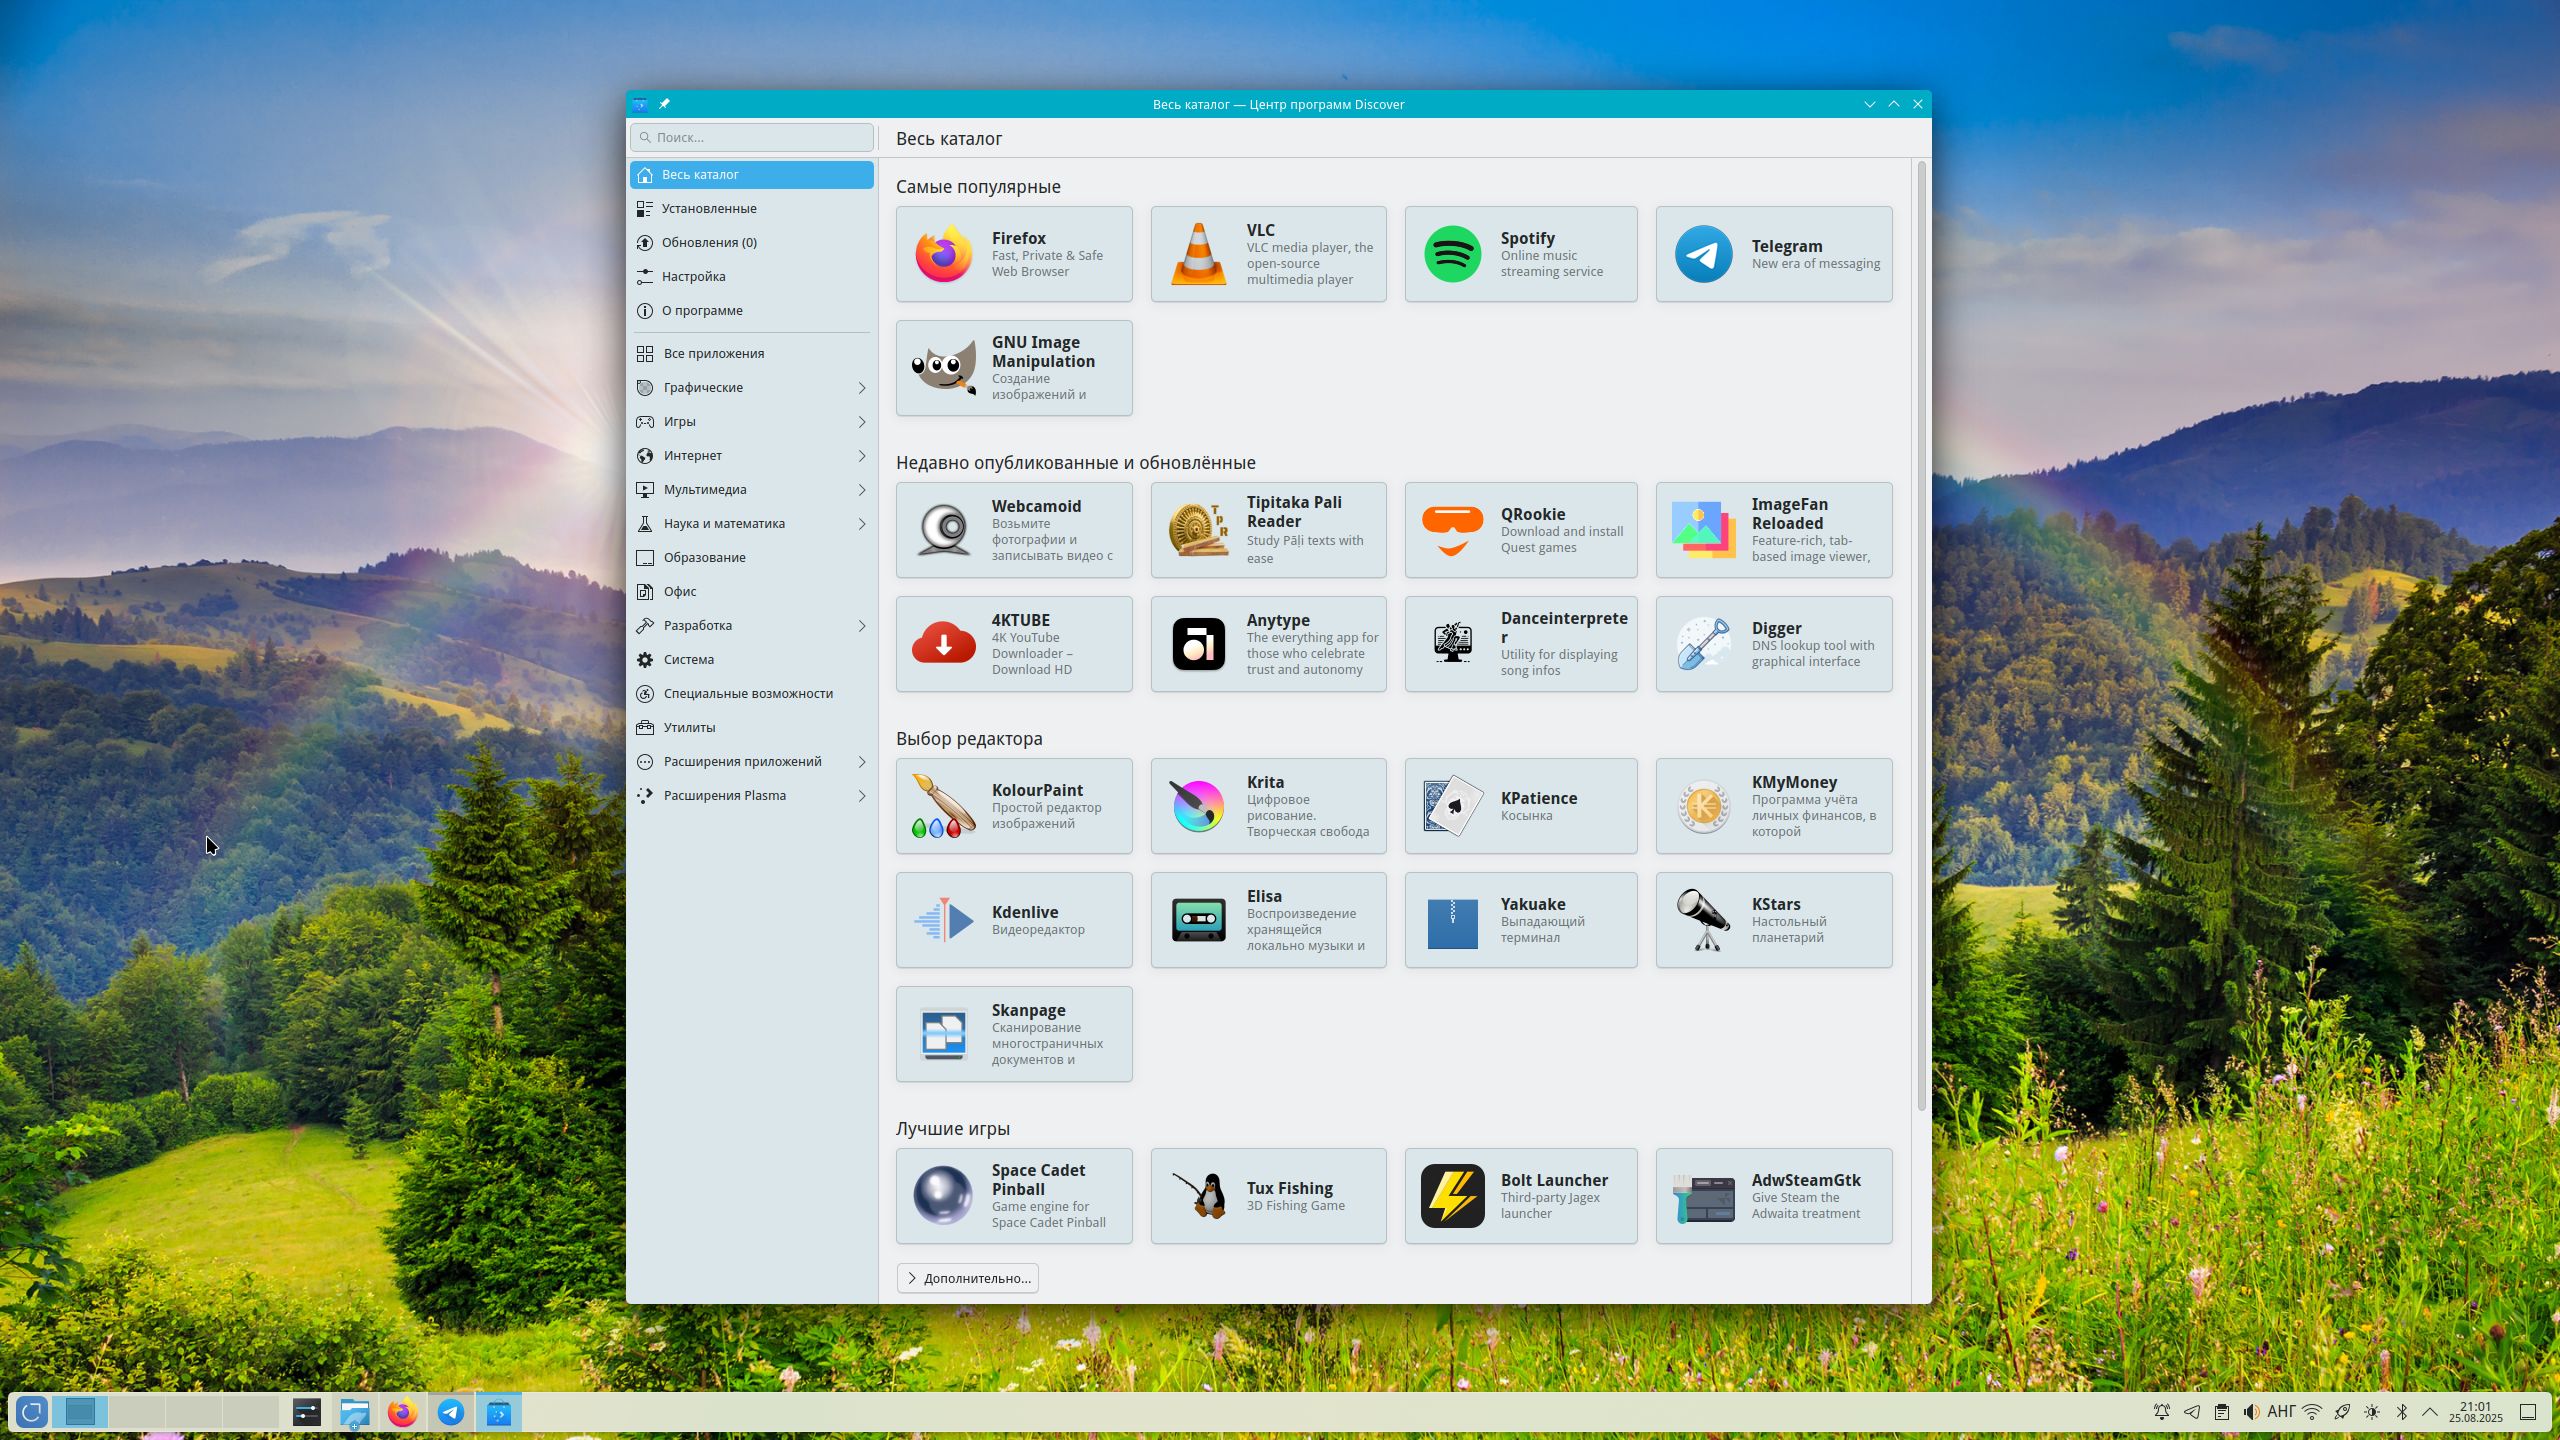Click the GIMP mascot icon

point(943,368)
